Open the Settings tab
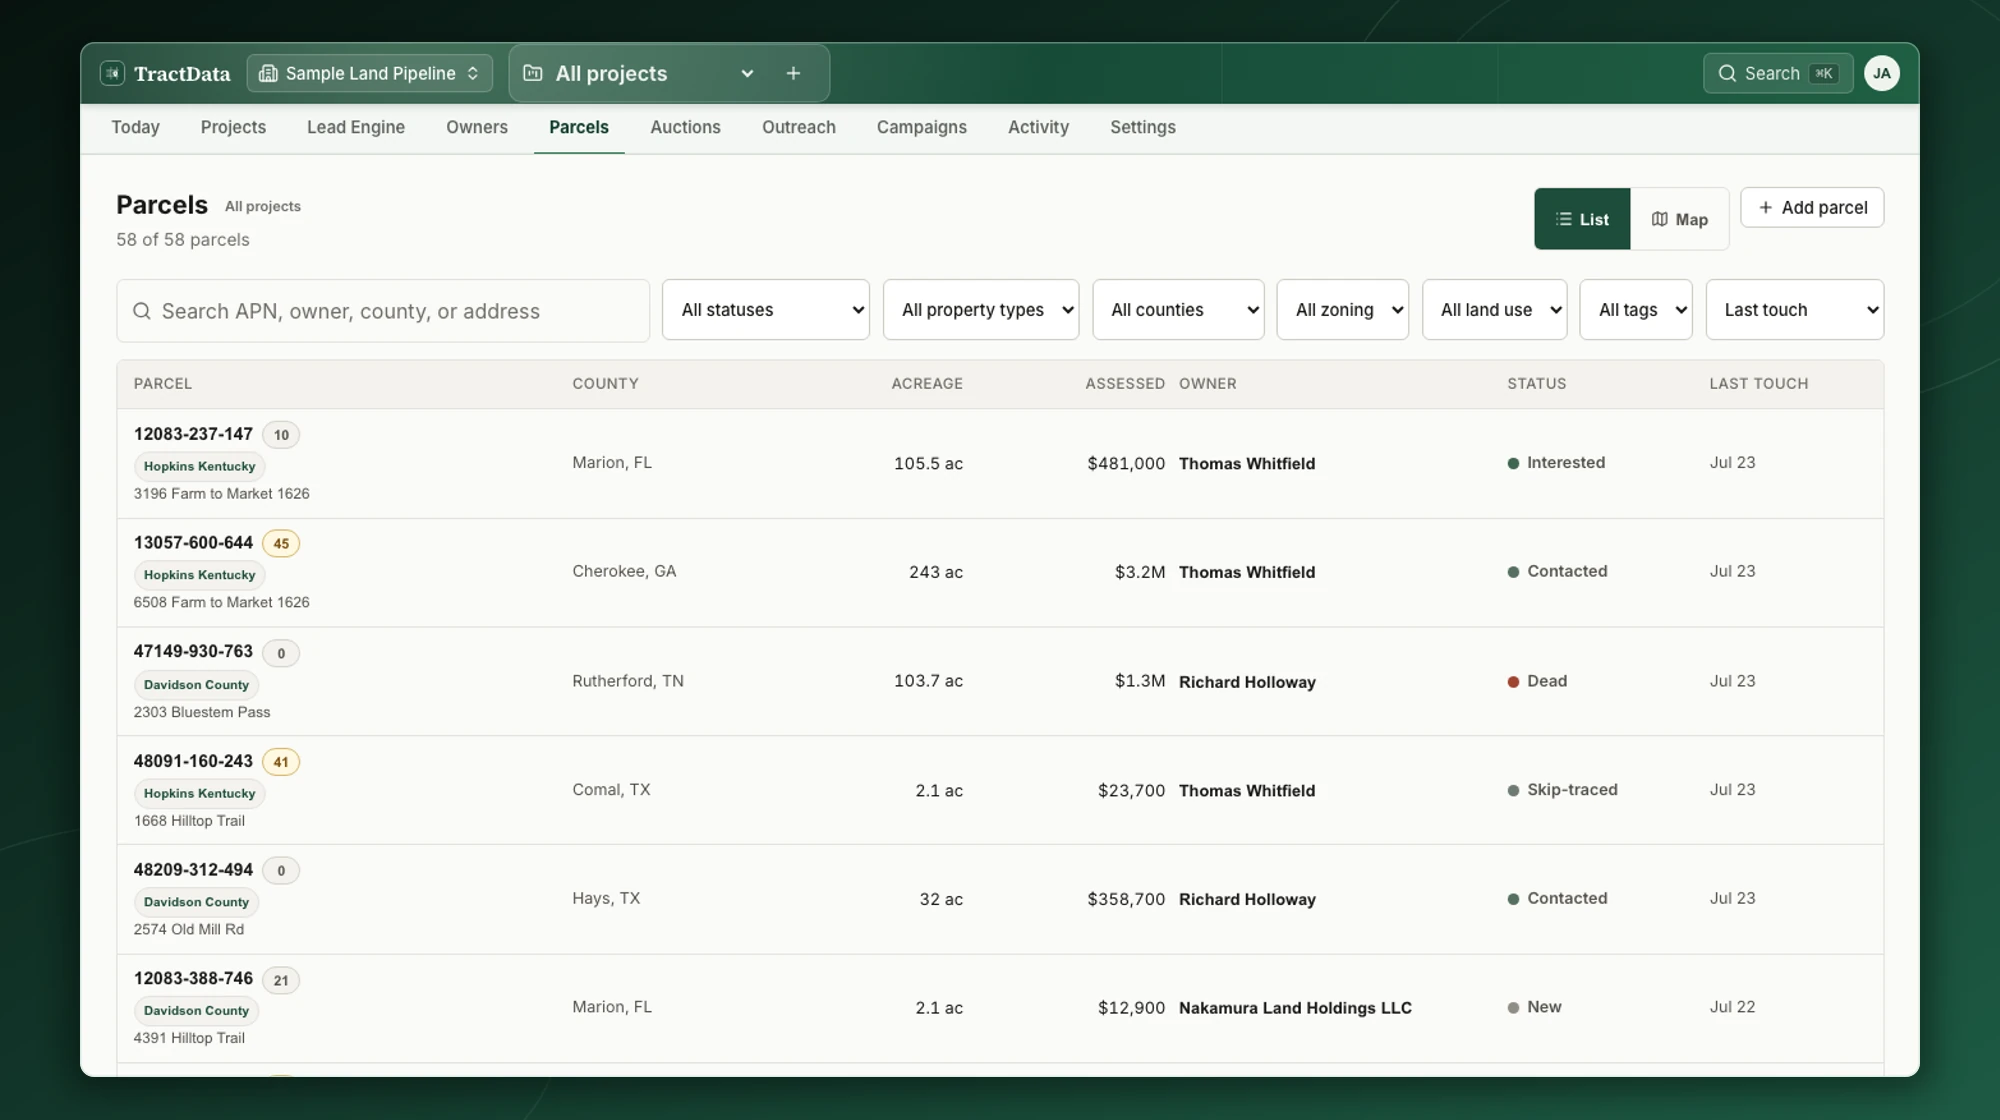The width and height of the screenshot is (2000, 1120). [1143, 127]
